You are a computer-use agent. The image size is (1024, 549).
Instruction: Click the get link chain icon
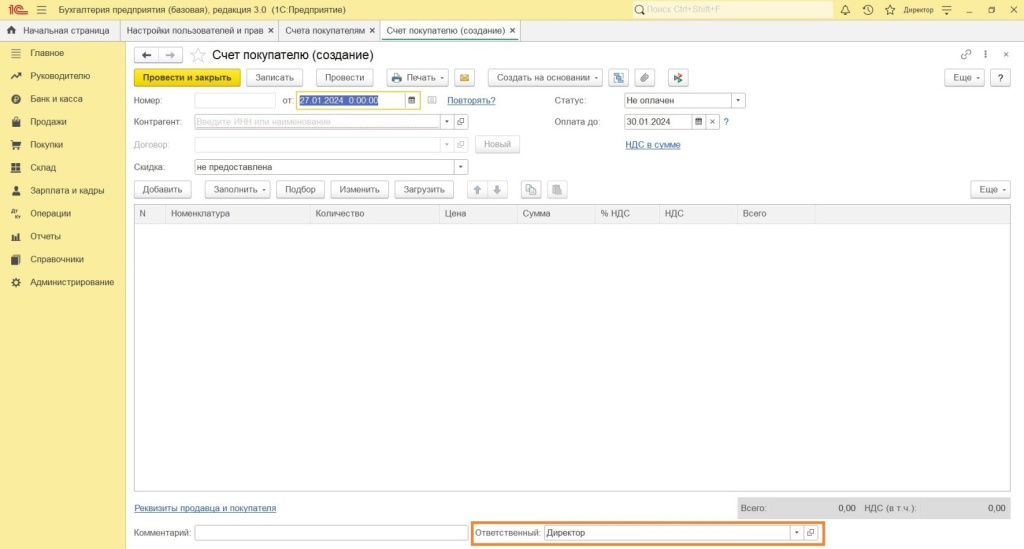pyautogui.click(x=966, y=55)
